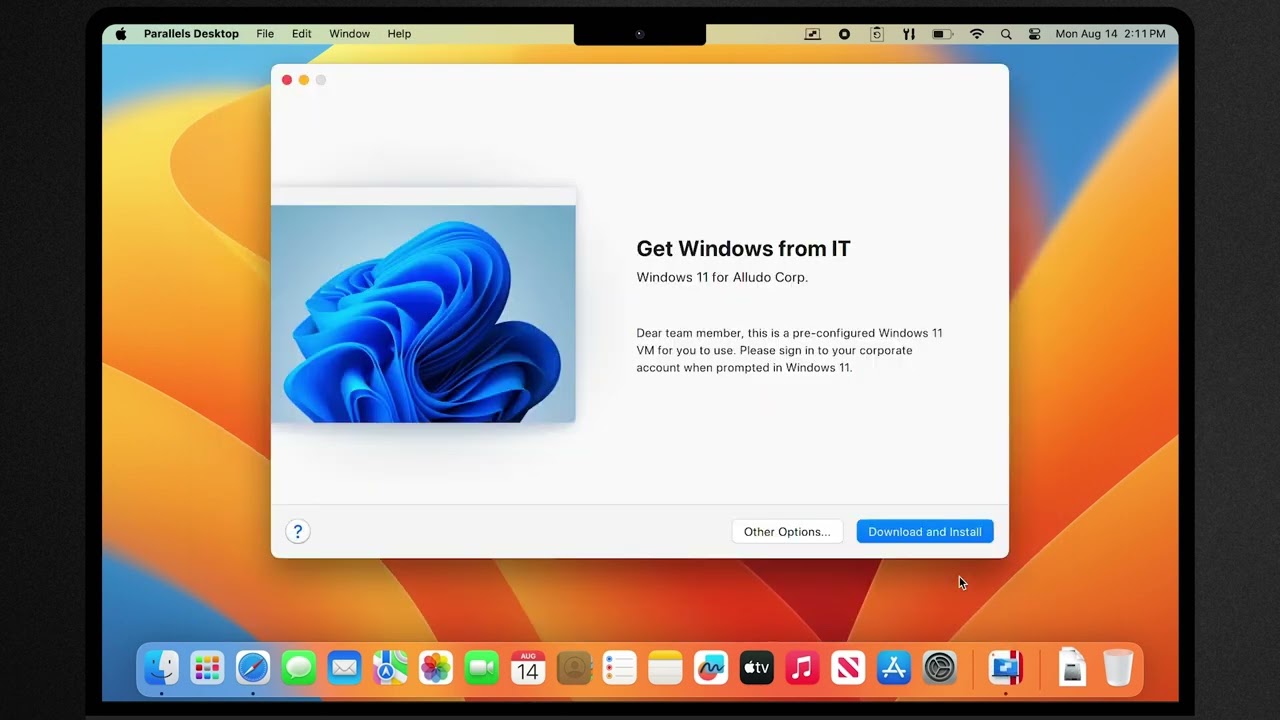
Task: Open Launchpad from the Dock
Action: pos(207,667)
